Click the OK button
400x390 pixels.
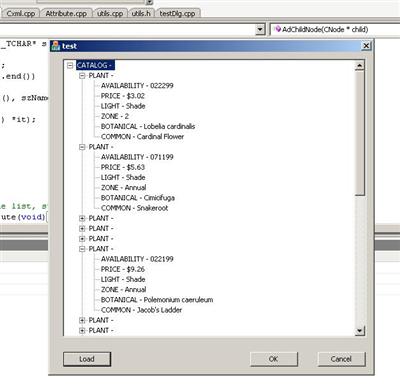[273, 359]
